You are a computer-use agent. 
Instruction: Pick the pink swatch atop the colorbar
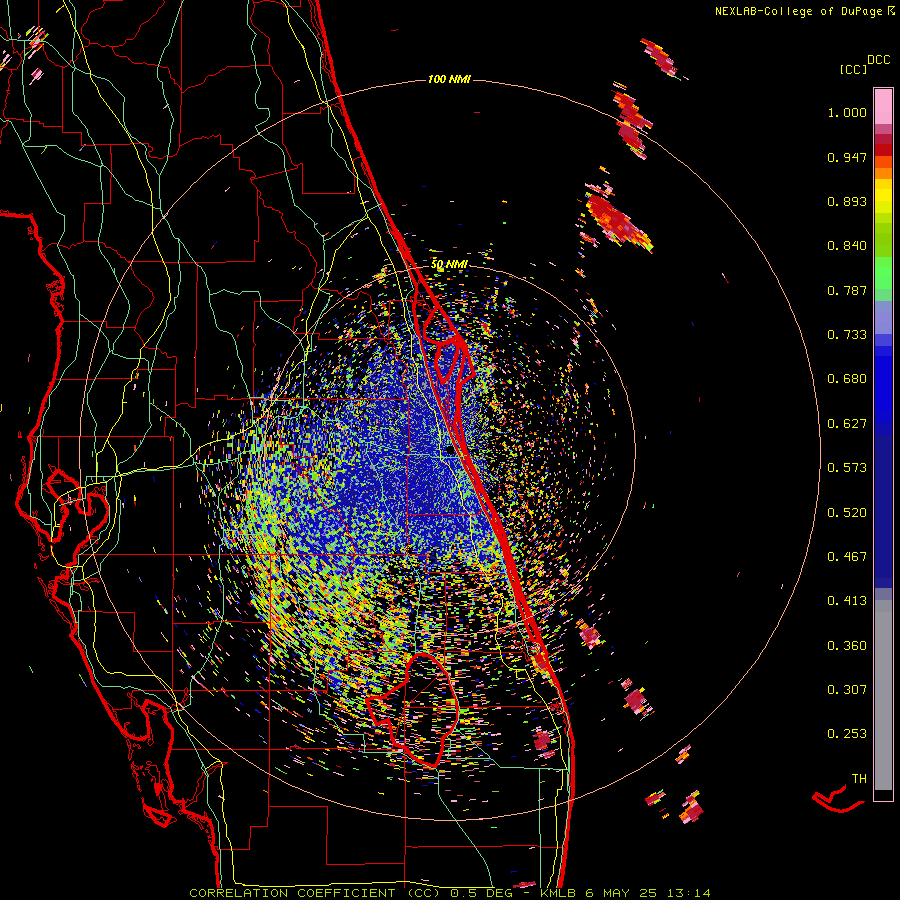tap(883, 107)
